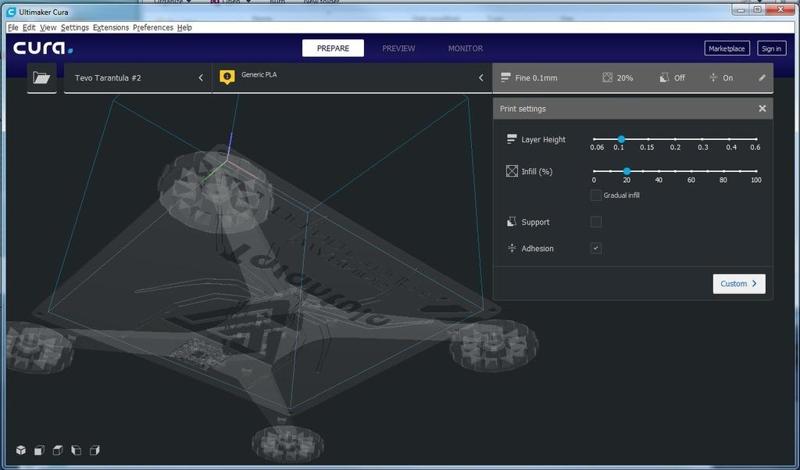
Task: Click the support Off summary icon
Action: (x=664, y=78)
